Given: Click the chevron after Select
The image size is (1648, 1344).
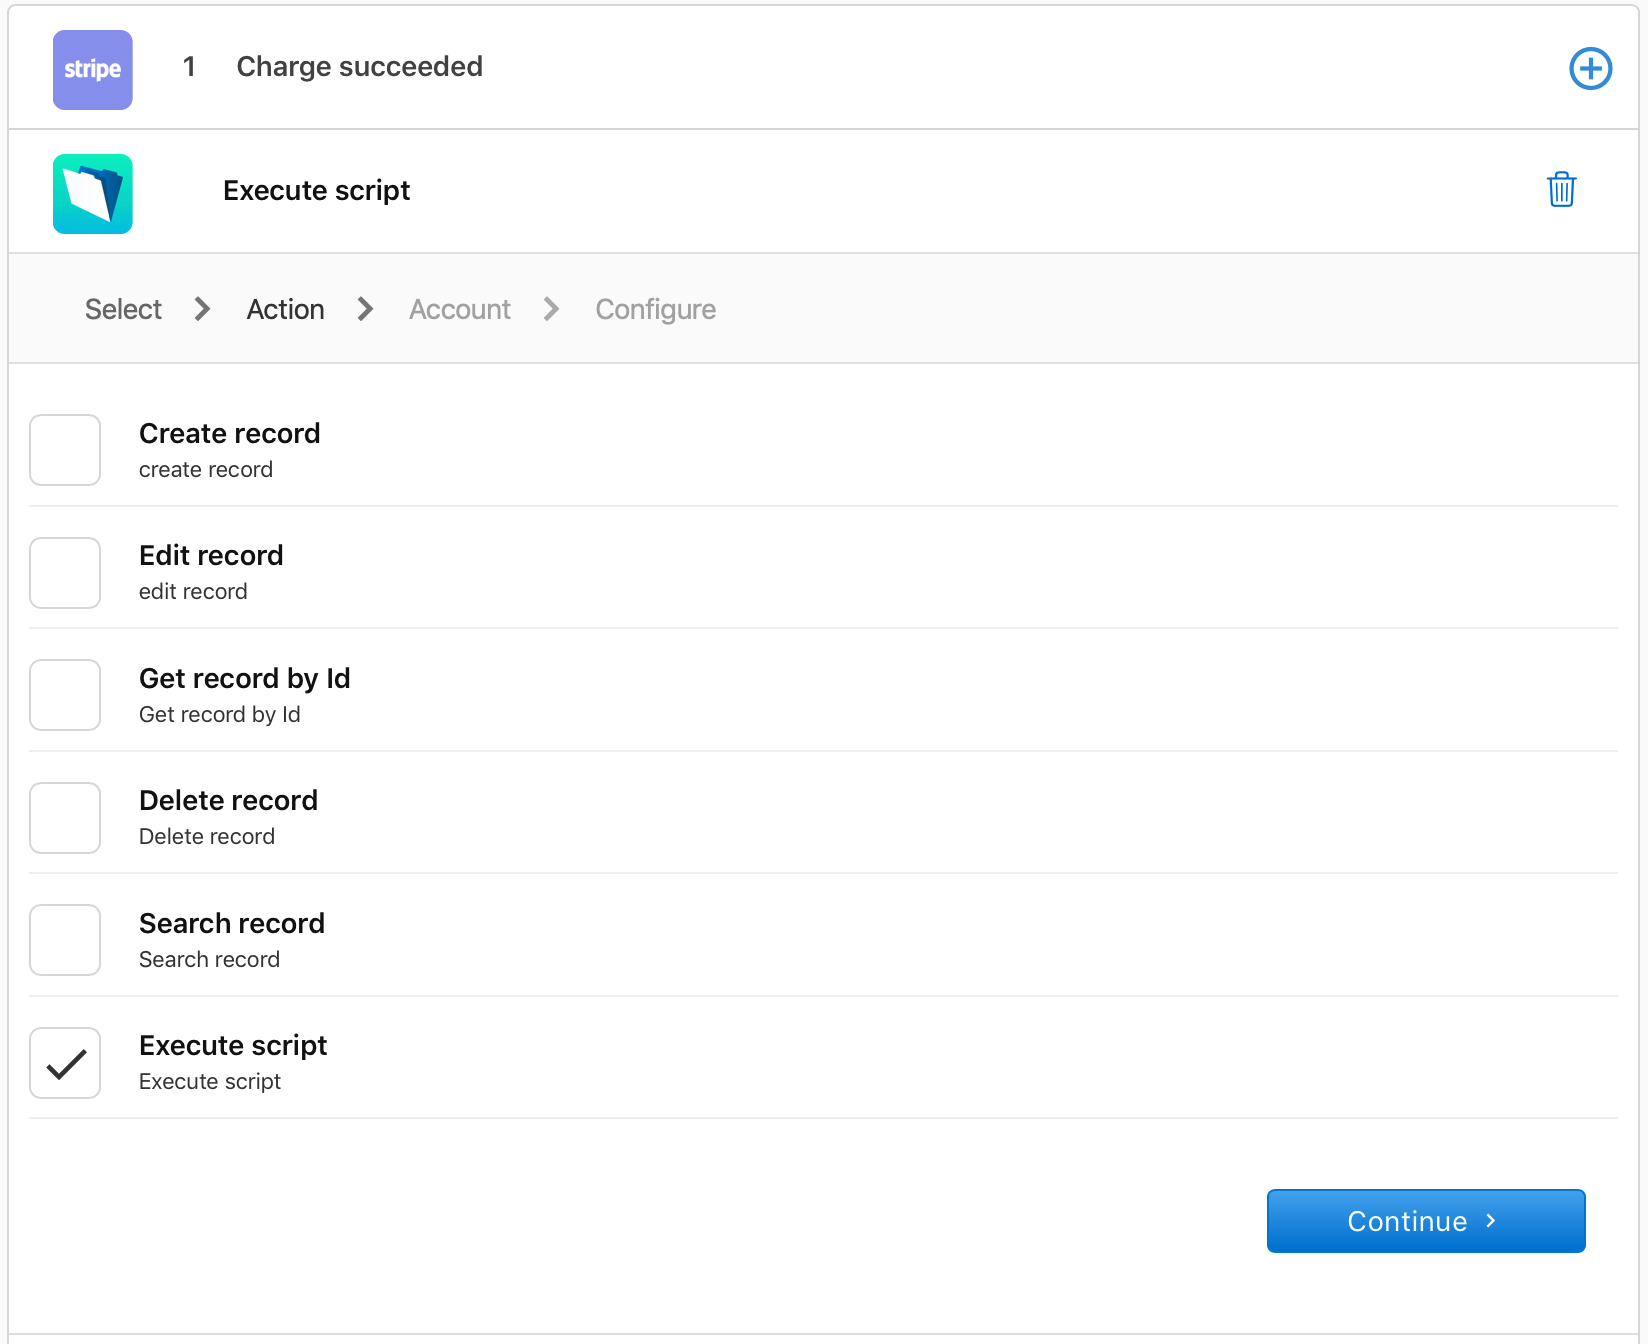Looking at the screenshot, I should (x=203, y=309).
